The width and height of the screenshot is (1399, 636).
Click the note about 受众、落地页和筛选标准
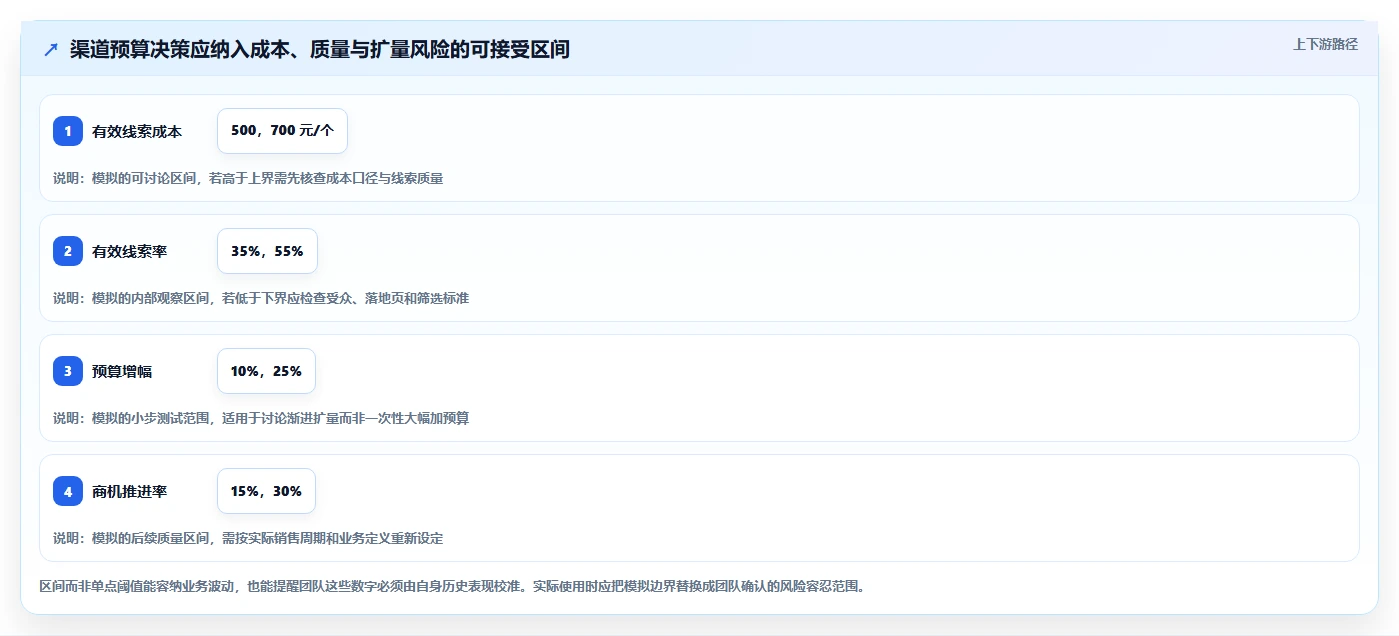point(261,298)
